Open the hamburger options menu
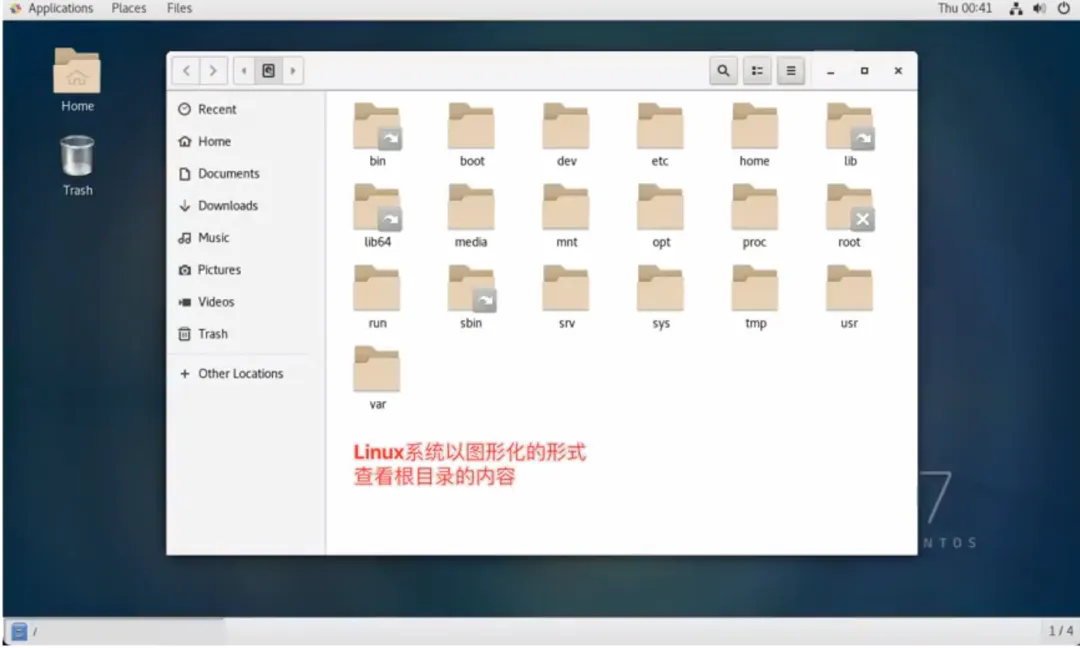 click(x=791, y=70)
